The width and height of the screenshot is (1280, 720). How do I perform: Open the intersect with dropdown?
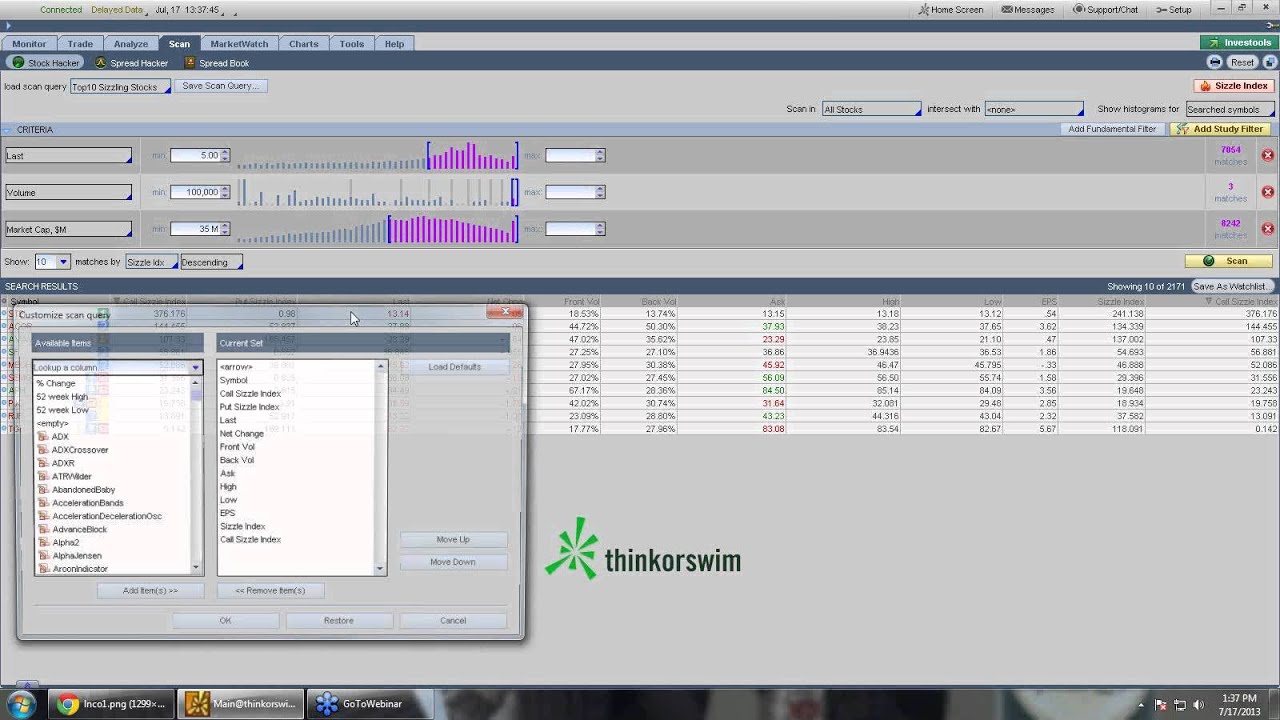[x=1033, y=109]
